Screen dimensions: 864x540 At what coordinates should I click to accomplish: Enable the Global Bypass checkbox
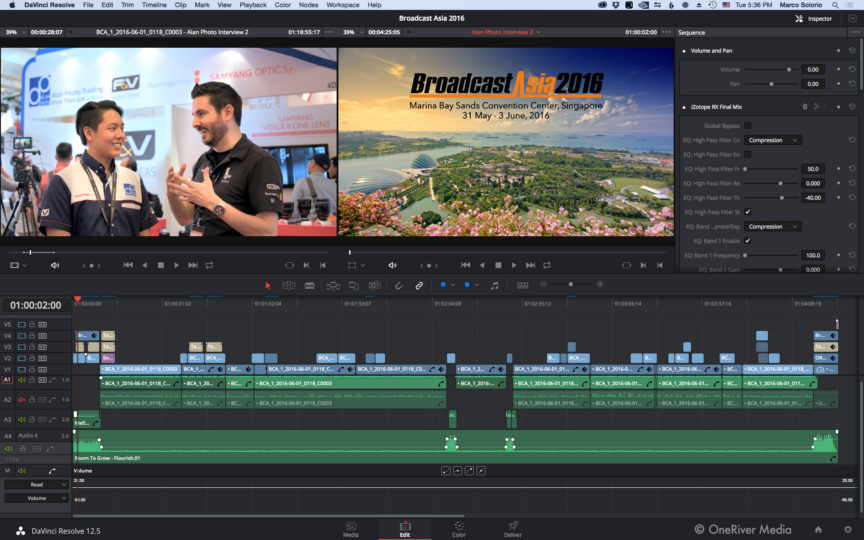point(748,126)
